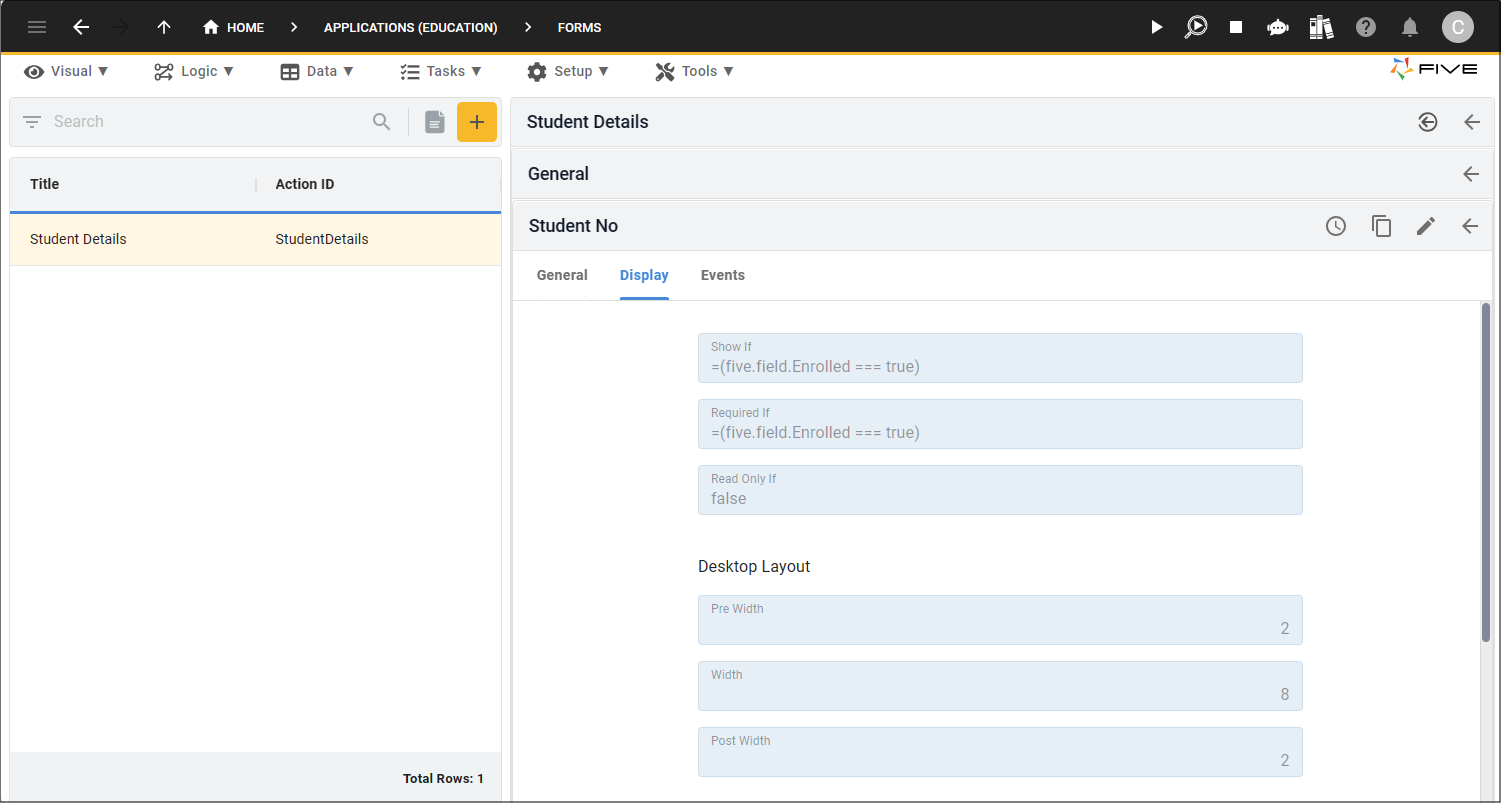This screenshot has width=1501, height=803.
Task: Expand the Tools menu
Action: tap(695, 71)
